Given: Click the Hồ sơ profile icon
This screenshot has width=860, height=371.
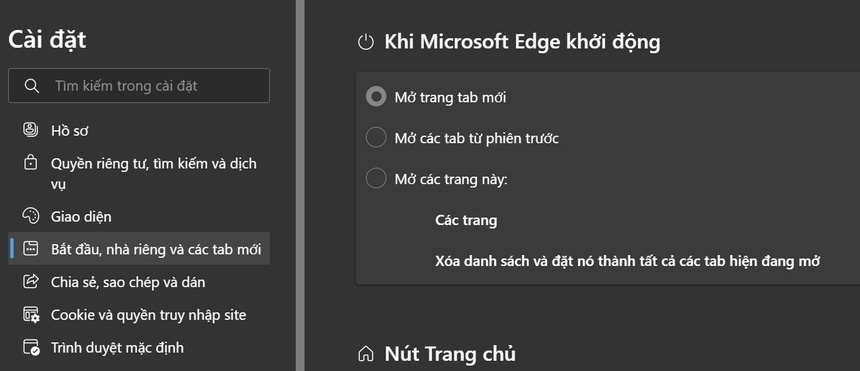Looking at the screenshot, I should coord(31,131).
